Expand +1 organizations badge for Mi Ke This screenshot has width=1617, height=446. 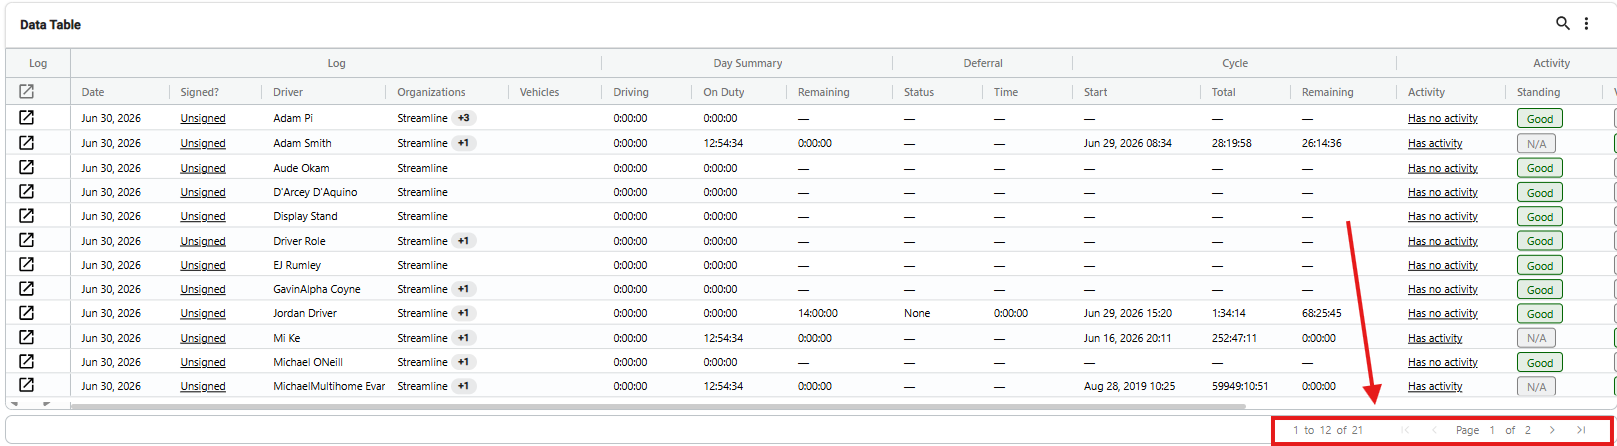464,338
